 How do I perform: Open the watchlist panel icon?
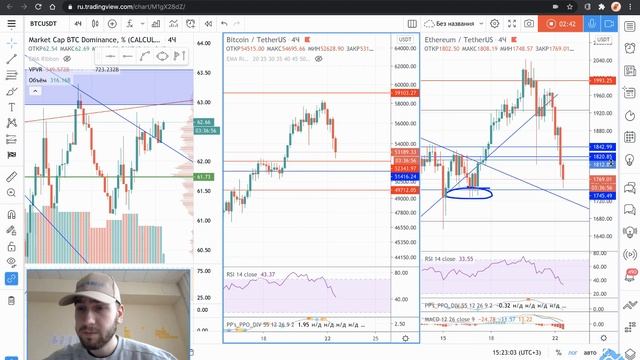tap(629, 27)
